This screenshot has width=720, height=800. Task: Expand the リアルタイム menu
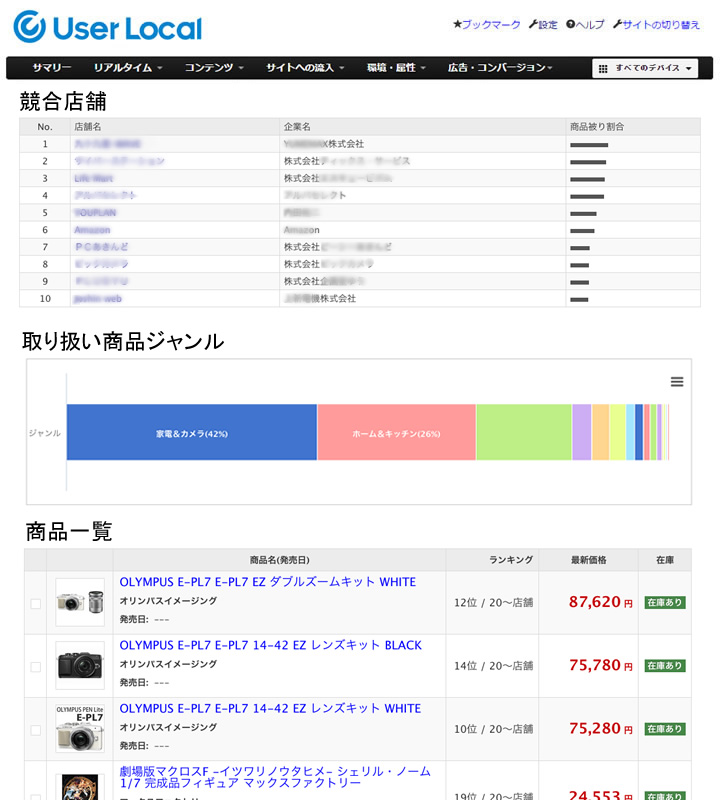[128, 68]
